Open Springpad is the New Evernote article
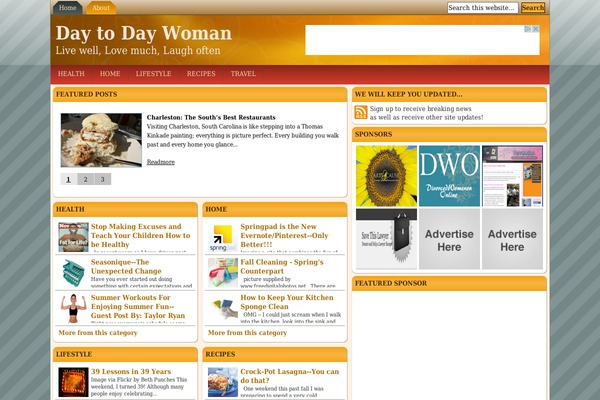 284,235
